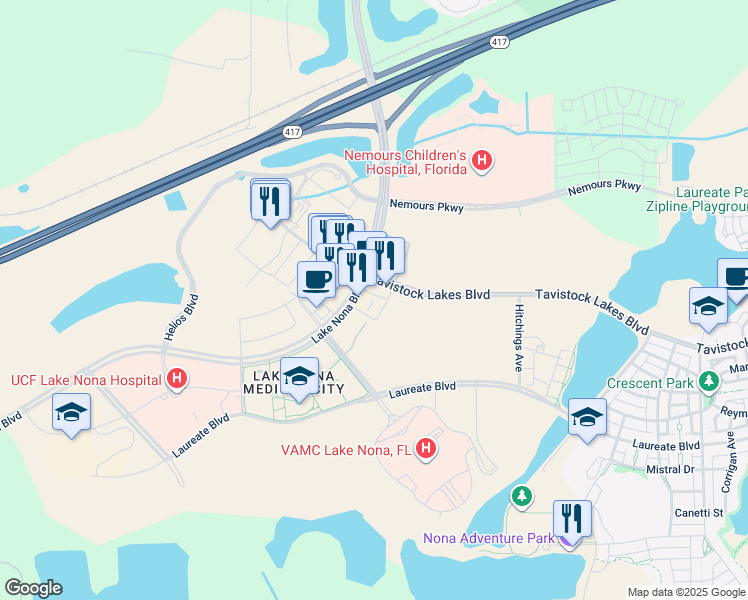Click the school marker near Tavistock Lakes Blvd east
748x600 pixels.
point(708,308)
